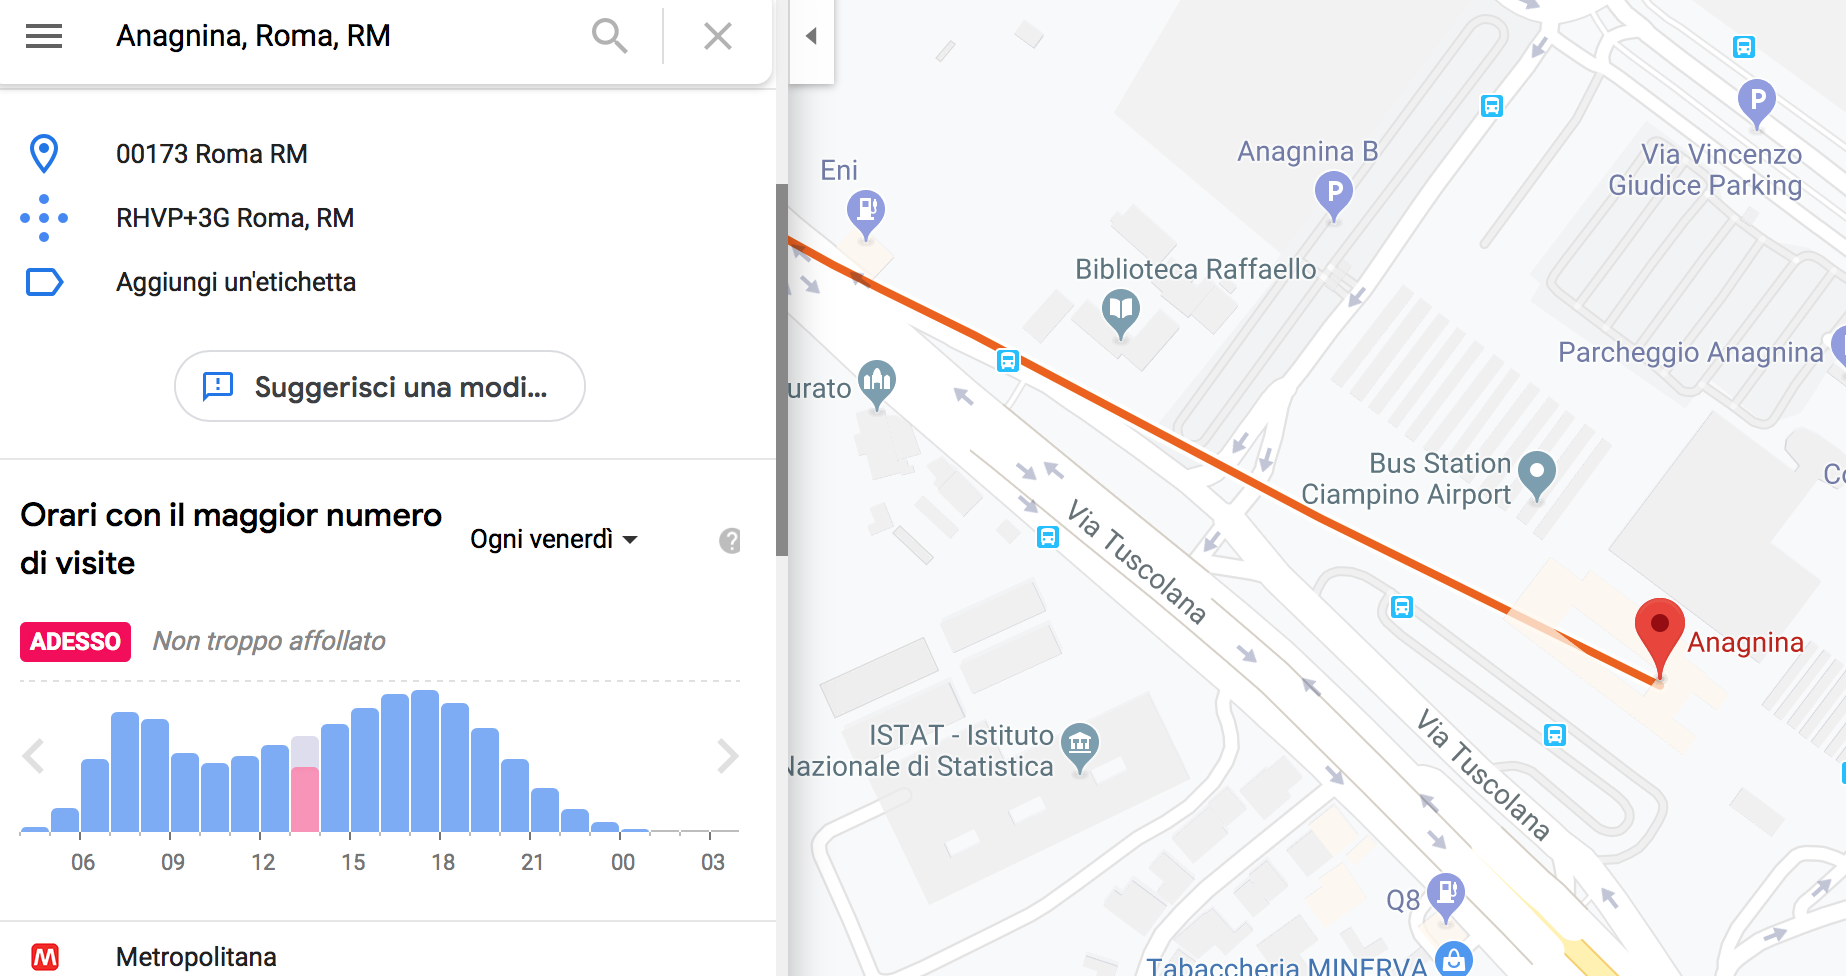Show the previous day's popular times
1846x976 pixels.
coord(34,756)
